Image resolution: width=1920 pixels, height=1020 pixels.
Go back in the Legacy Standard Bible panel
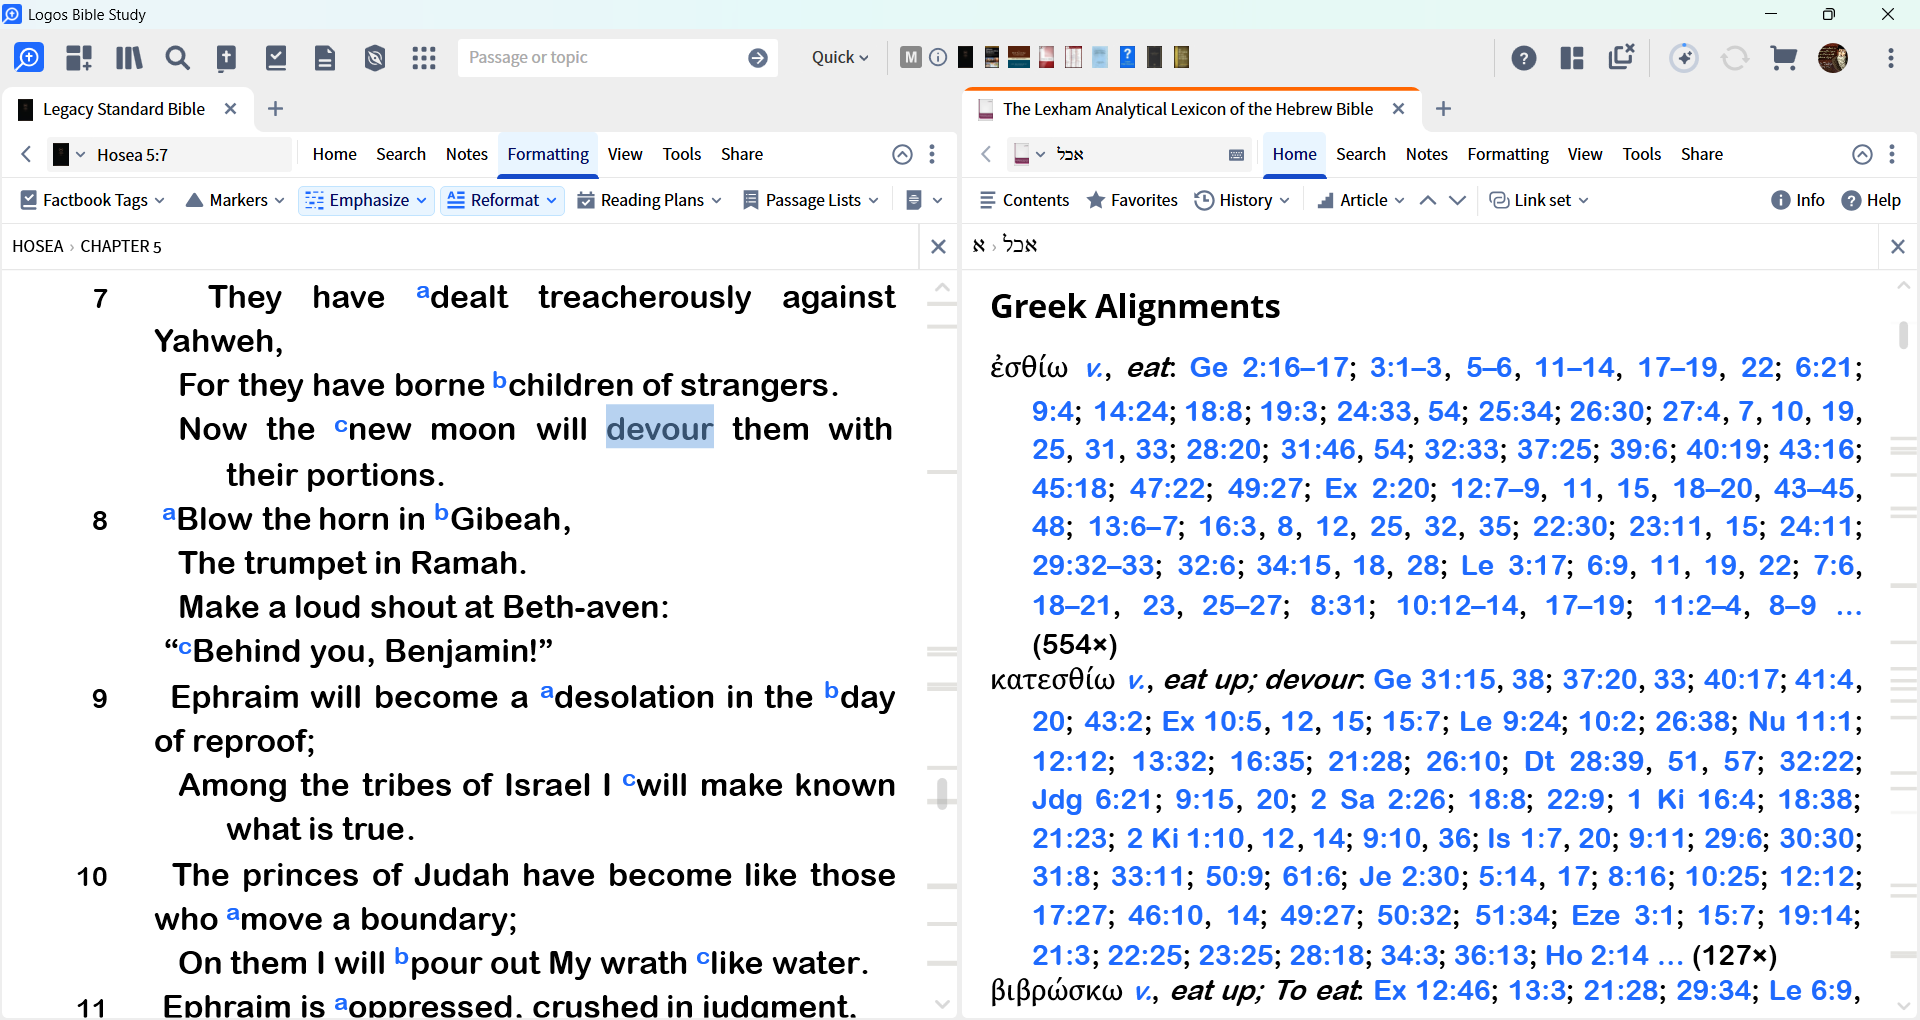pos(27,154)
